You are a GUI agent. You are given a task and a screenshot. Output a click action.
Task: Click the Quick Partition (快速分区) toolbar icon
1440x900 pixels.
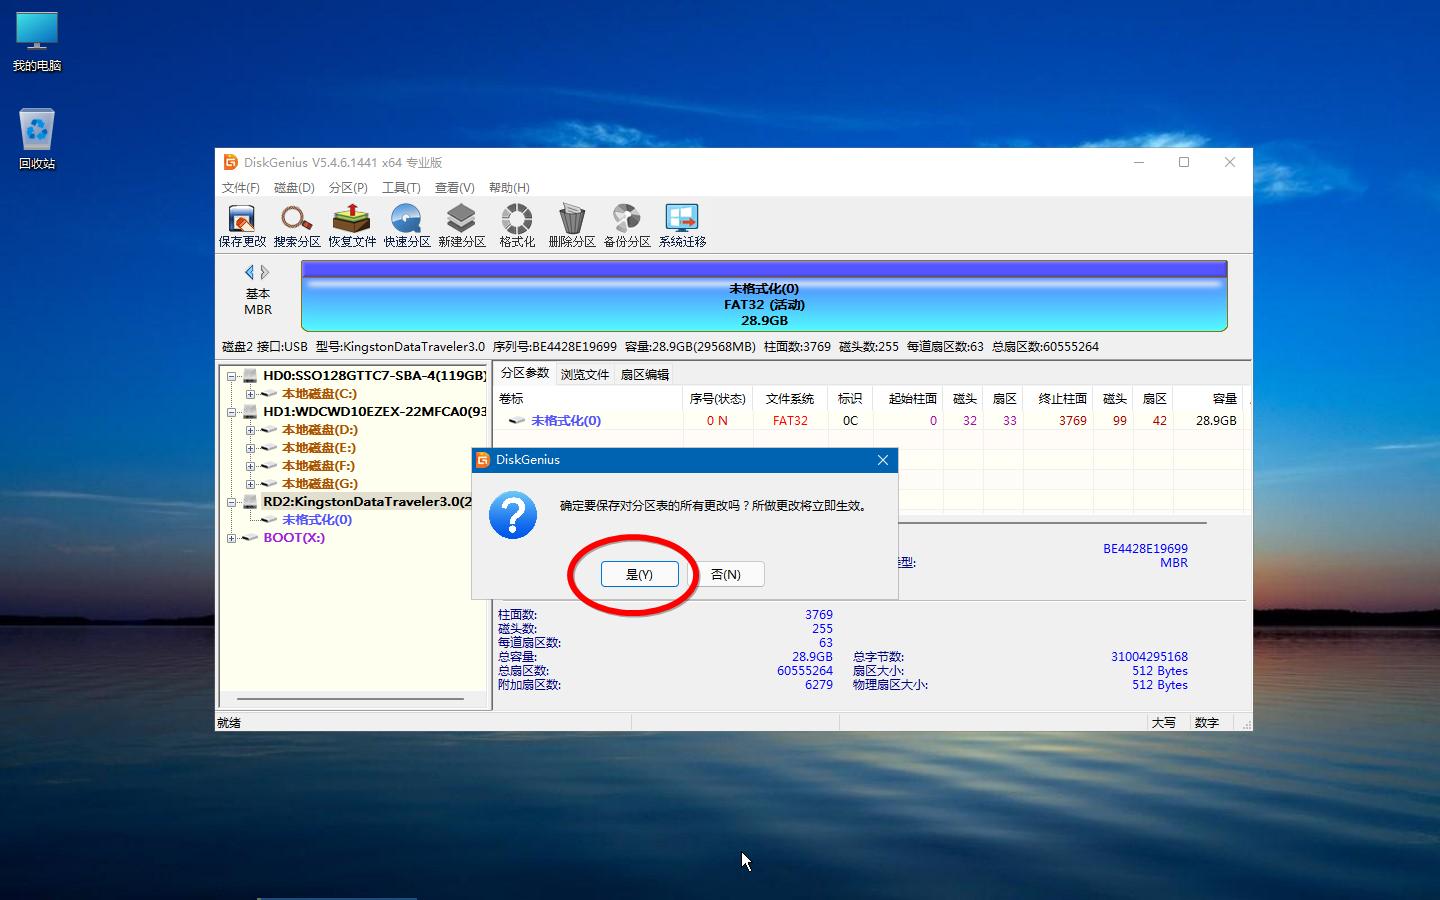[x=407, y=226]
